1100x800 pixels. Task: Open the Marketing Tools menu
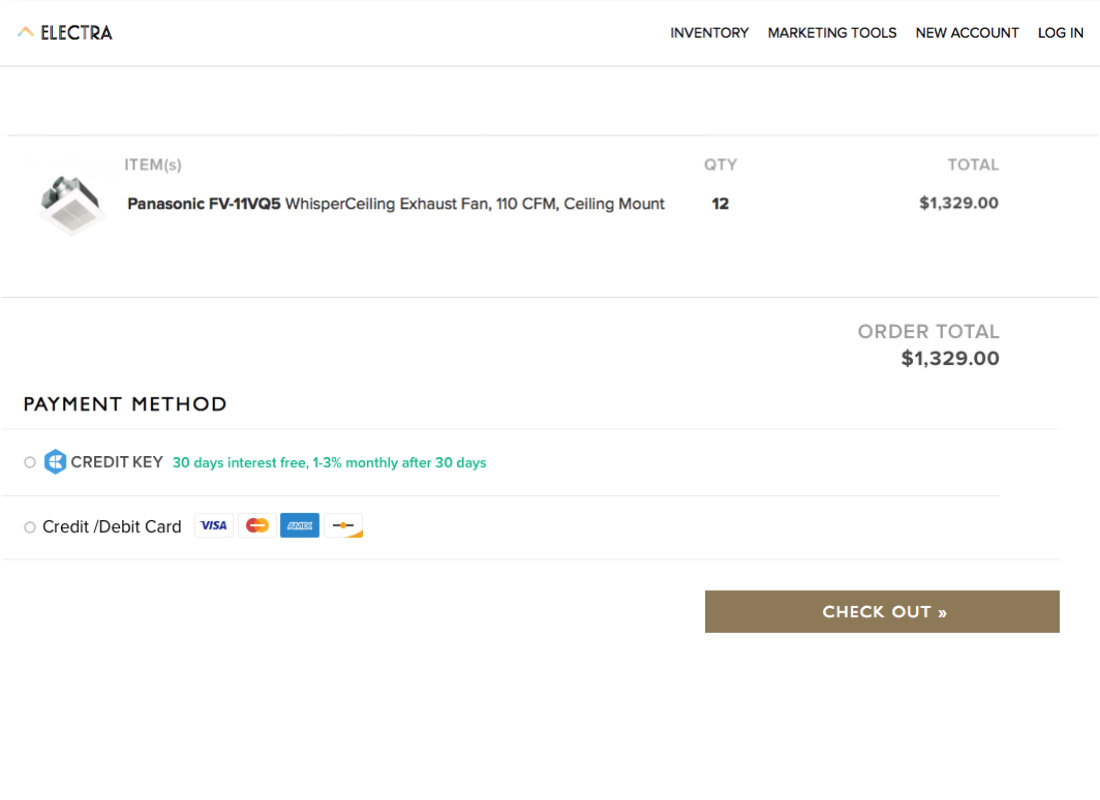pyautogui.click(x=832, y=33)
